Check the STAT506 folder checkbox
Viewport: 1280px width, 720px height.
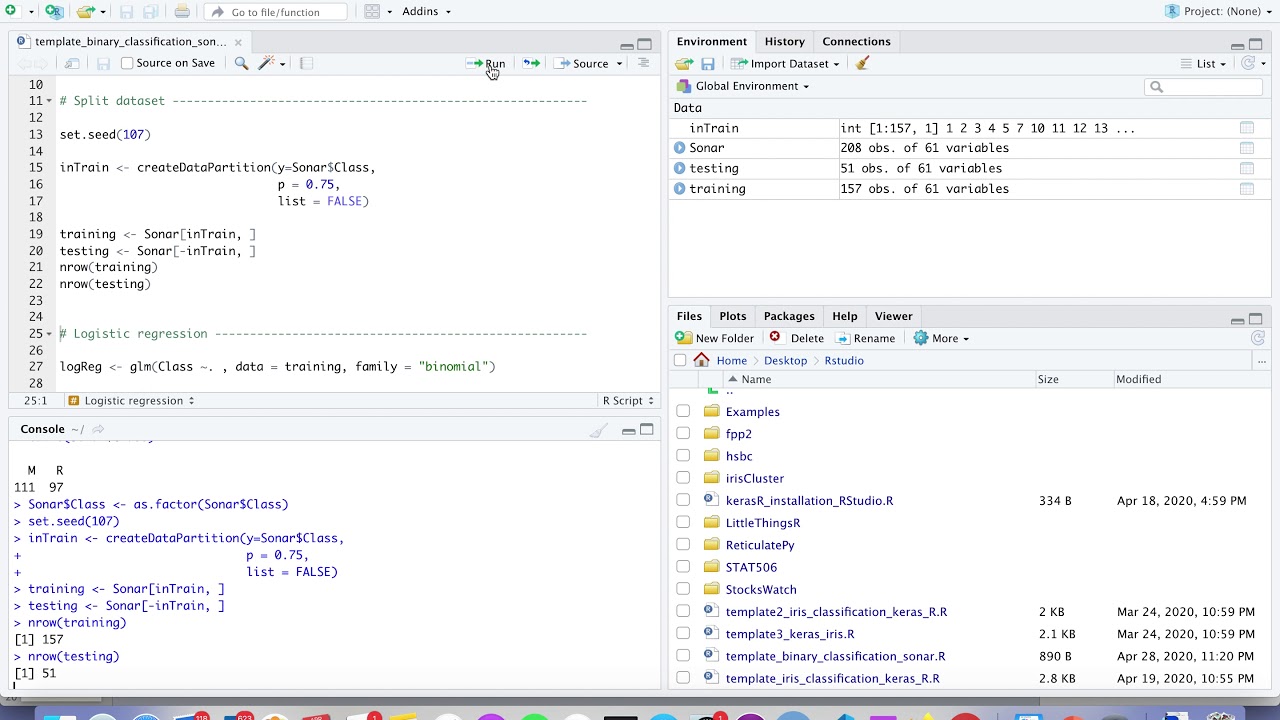point(683,567)
